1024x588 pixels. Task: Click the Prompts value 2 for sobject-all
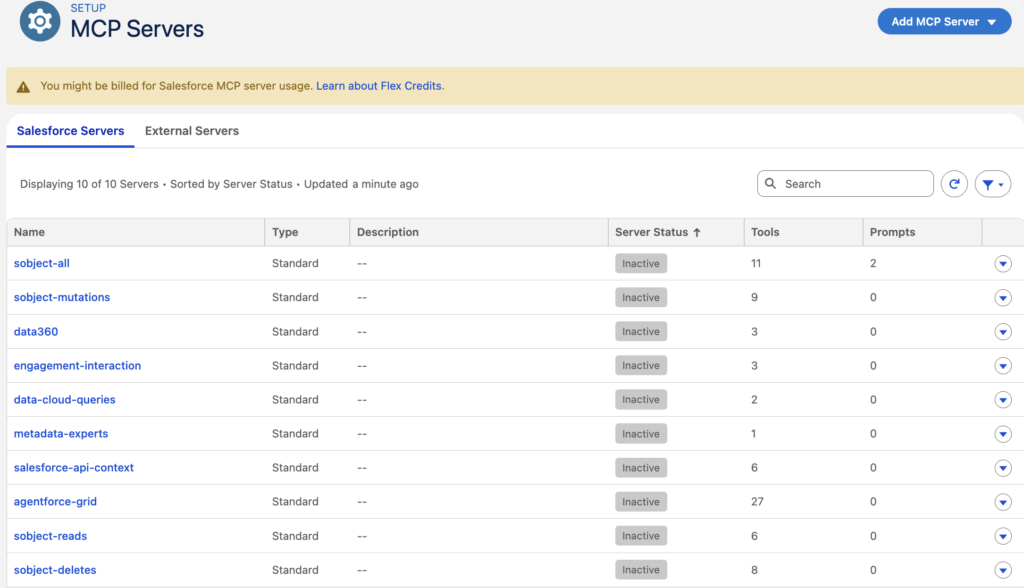pos(873,263)
